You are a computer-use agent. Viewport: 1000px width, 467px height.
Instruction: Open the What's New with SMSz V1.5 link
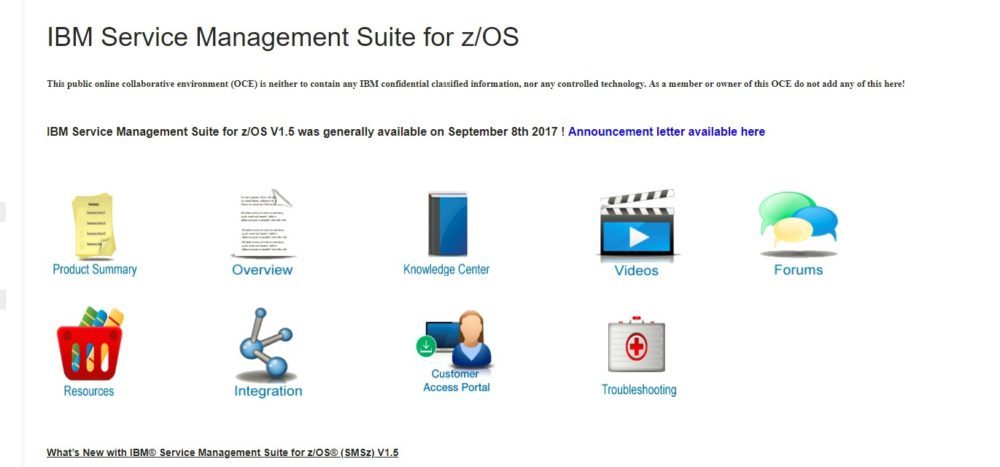(x=222, y=453)
